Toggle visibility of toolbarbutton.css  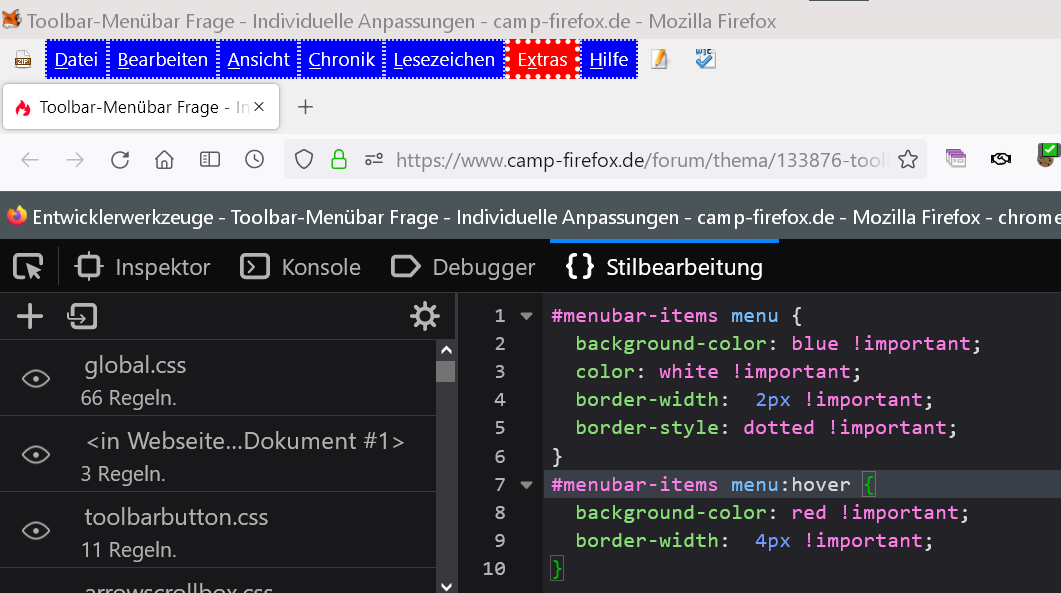[36, 530]
